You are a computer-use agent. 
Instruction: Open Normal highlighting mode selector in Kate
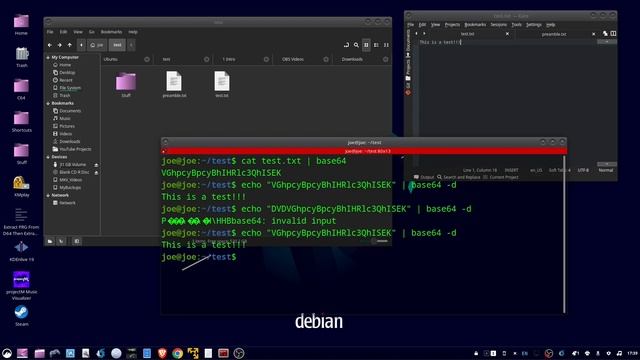pos(606,170)
